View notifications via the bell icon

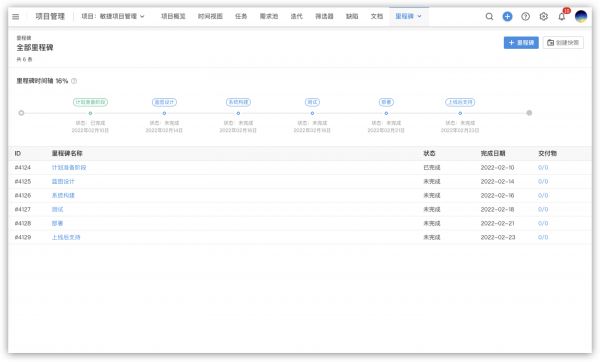(x=561, y=16)
